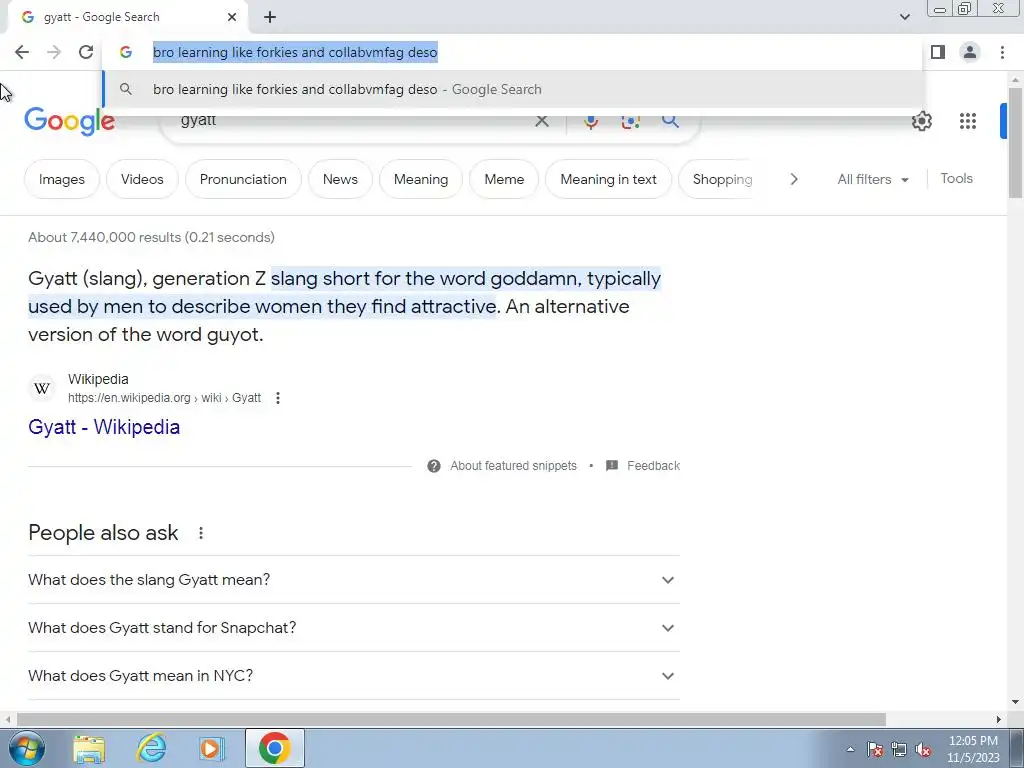The height and width of the screenshot is (768, 1024).
Task: Click the Chrome taskbar button
Action: pos(275,748)
